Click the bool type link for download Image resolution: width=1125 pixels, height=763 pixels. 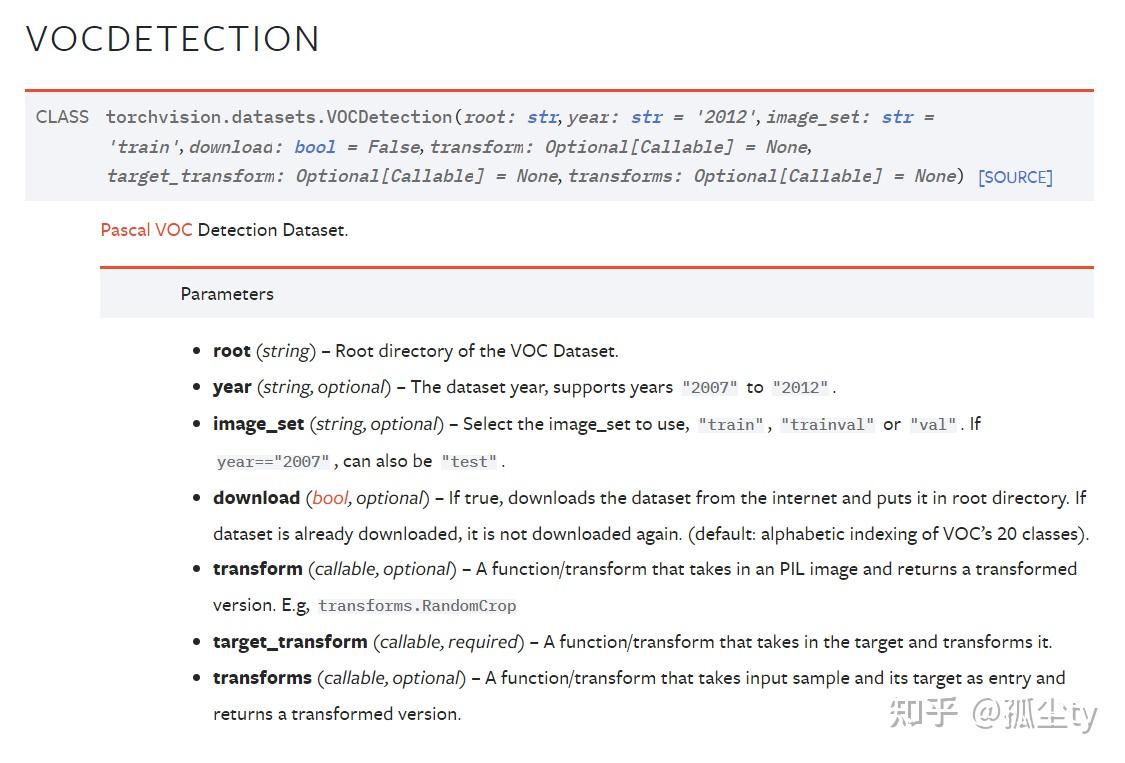(x=330, y=498)
